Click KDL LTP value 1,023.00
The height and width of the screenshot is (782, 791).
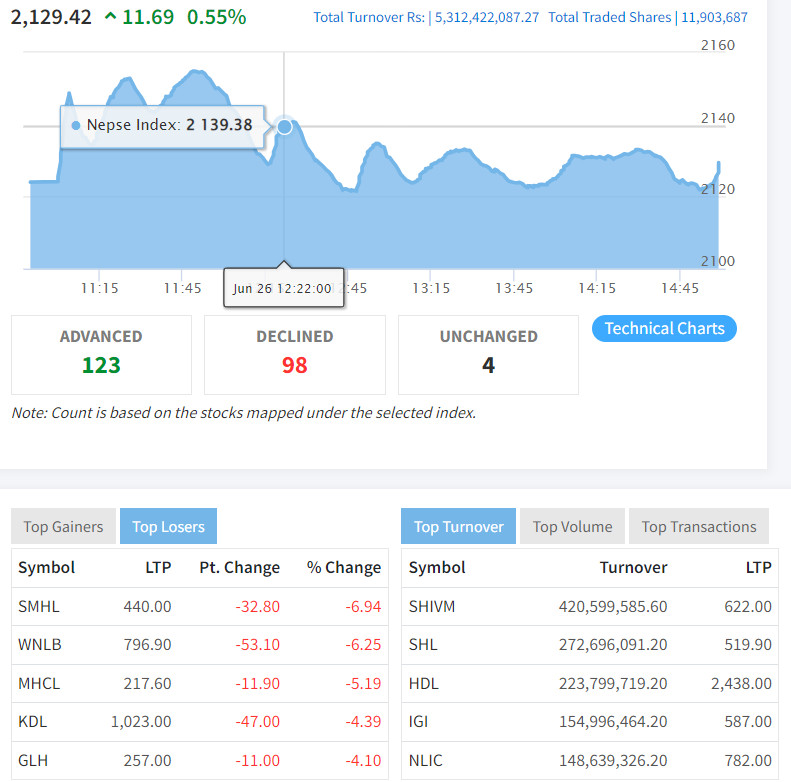(141, 721)
